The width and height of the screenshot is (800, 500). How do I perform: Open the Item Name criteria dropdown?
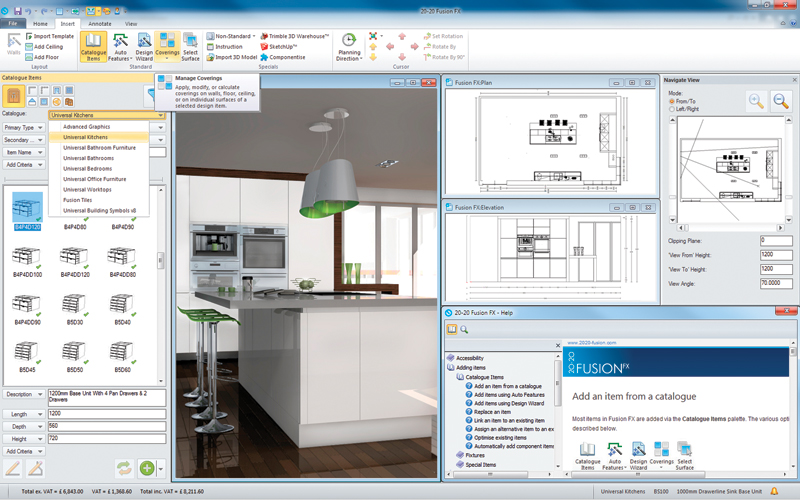point(23,152)
